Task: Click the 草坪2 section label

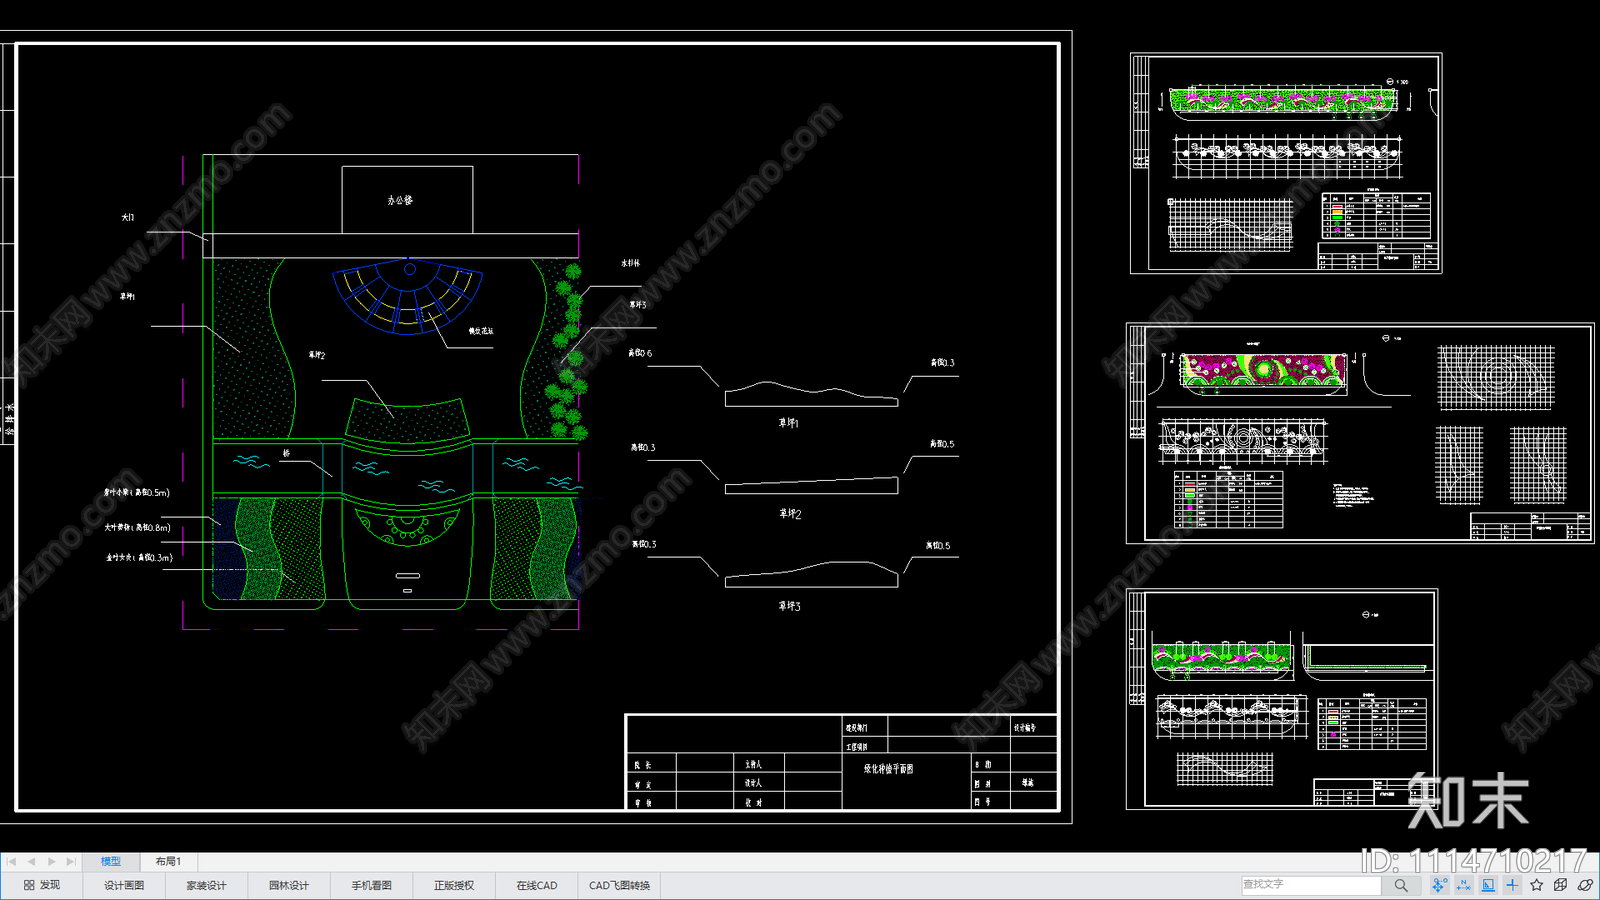Action: (x=790, y=513)
